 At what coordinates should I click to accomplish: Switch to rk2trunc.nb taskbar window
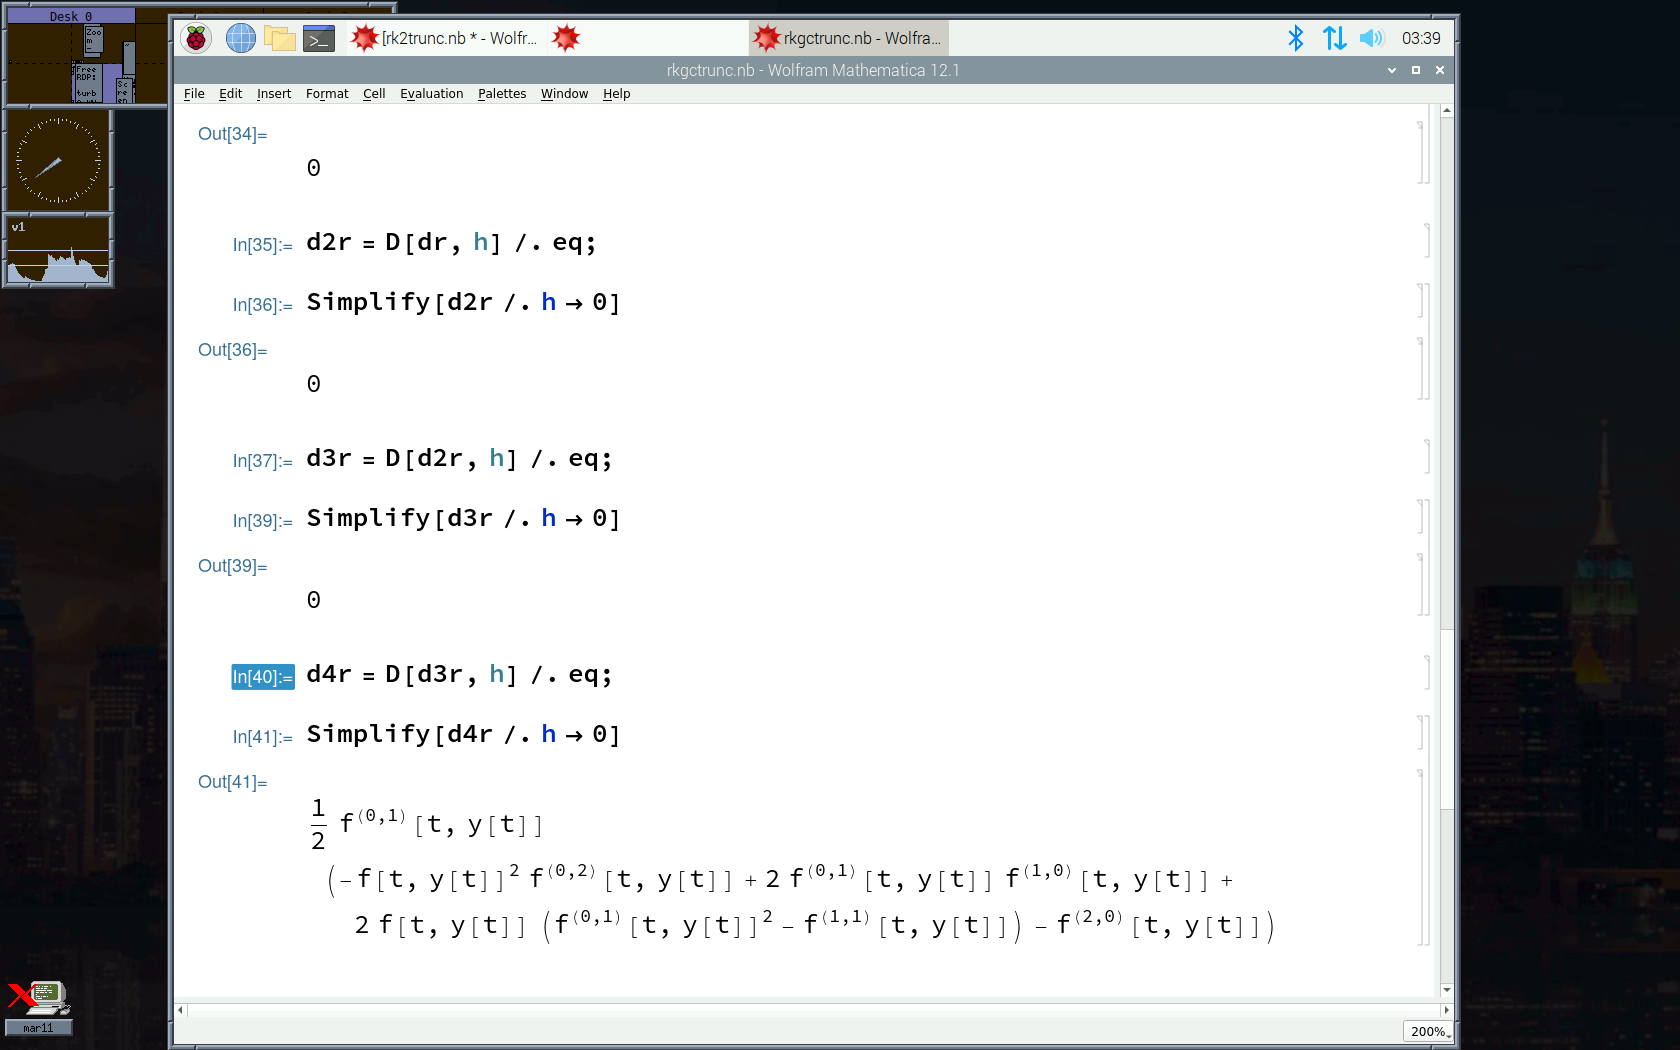[x=445, y=38]
